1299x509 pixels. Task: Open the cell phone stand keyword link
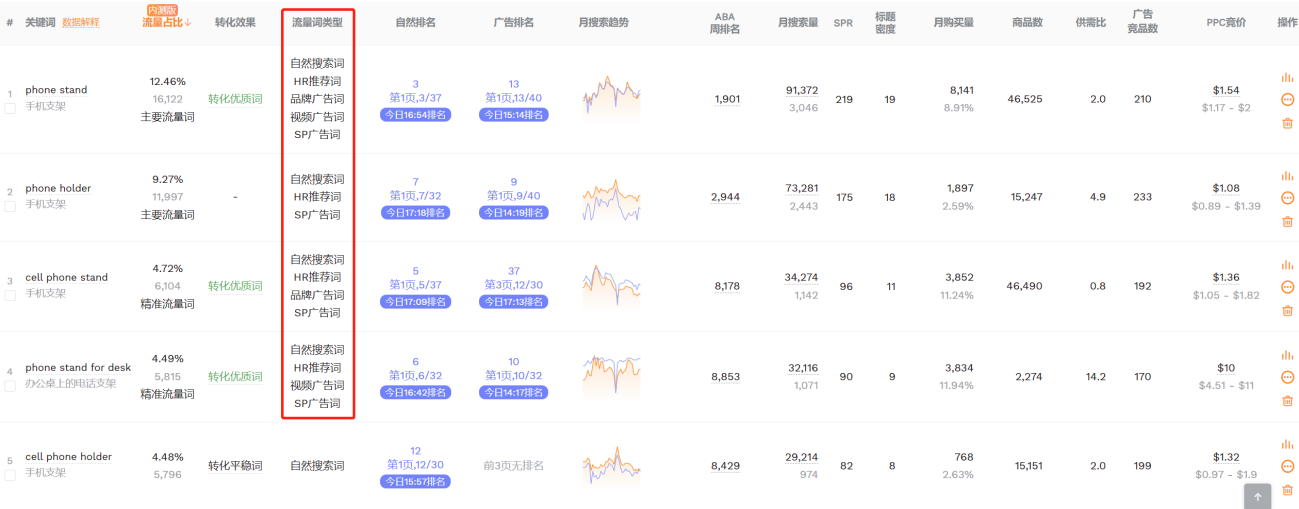66,277
